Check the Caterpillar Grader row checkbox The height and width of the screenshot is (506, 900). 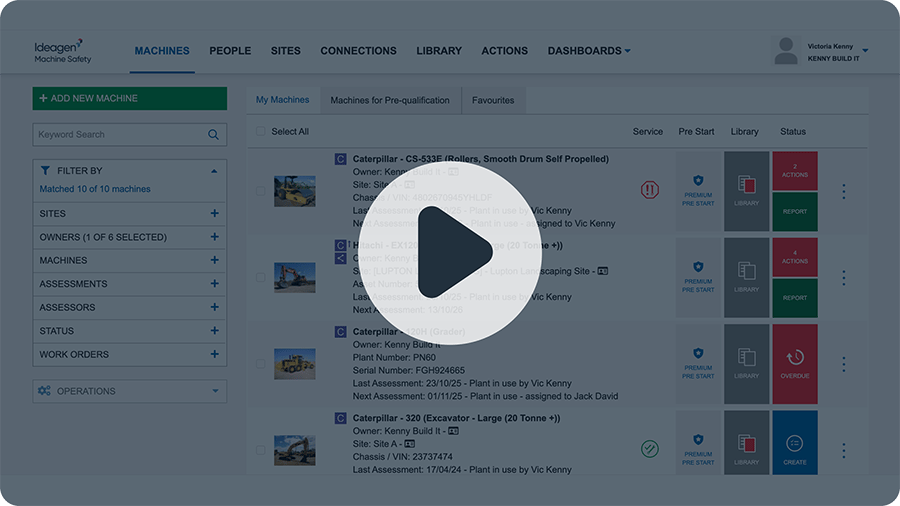click(261, 363)
